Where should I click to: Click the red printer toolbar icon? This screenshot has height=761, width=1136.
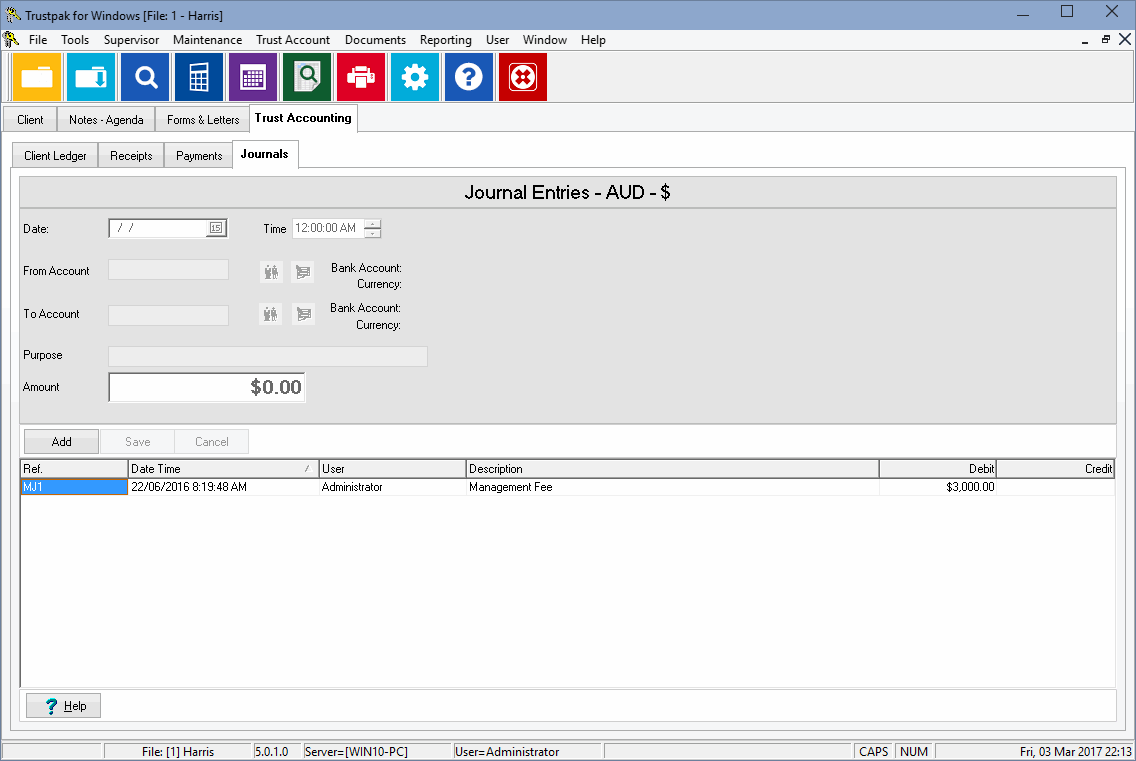point(361,77)
